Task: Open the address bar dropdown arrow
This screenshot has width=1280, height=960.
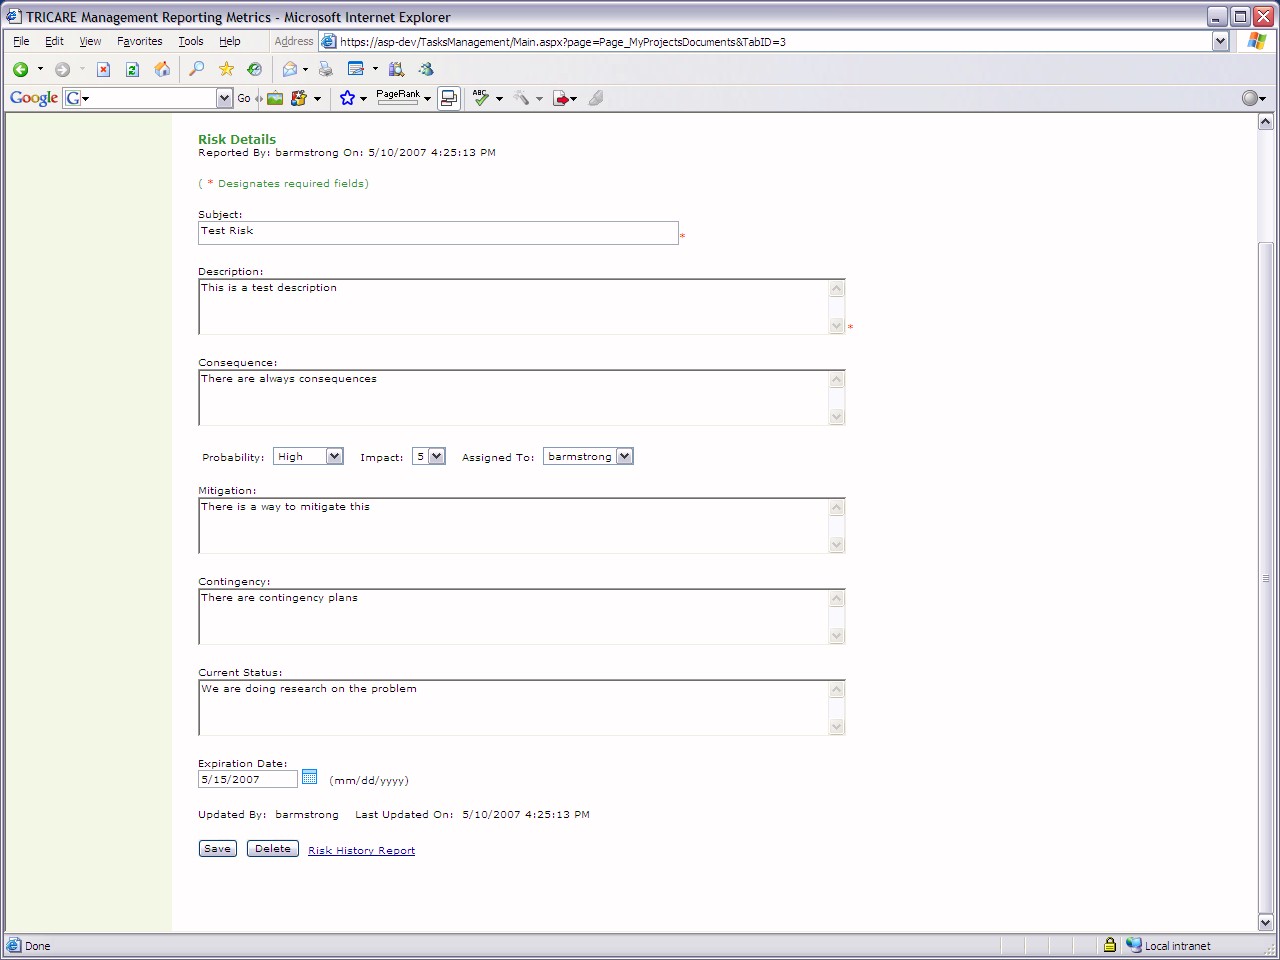Action: [x=1220, y=41]
